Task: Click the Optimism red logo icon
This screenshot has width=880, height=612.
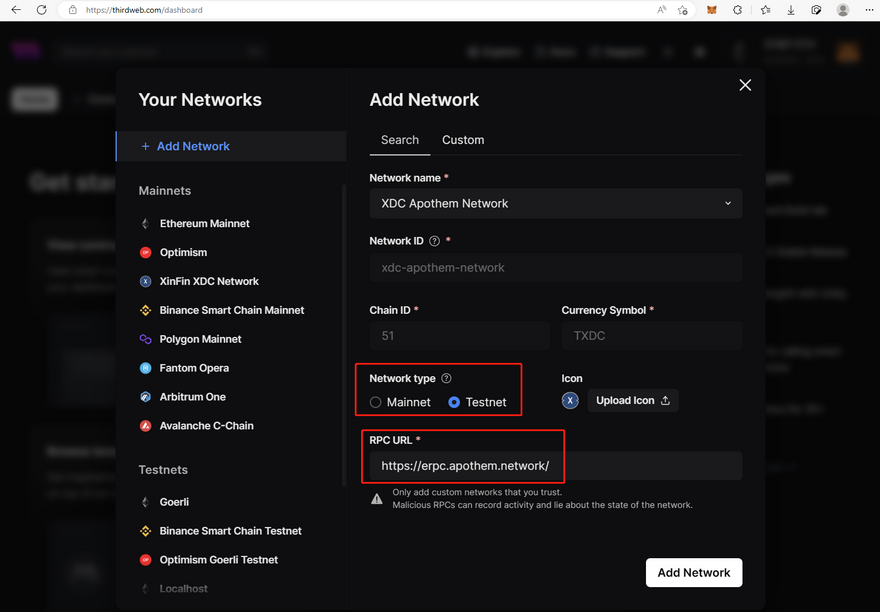Action: (146, 253)
